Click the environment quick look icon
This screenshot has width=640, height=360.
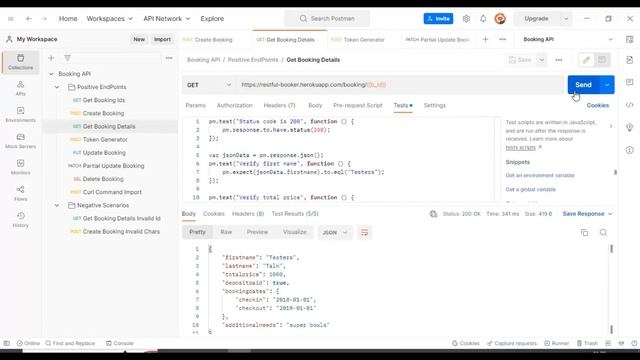click(629, 40)
